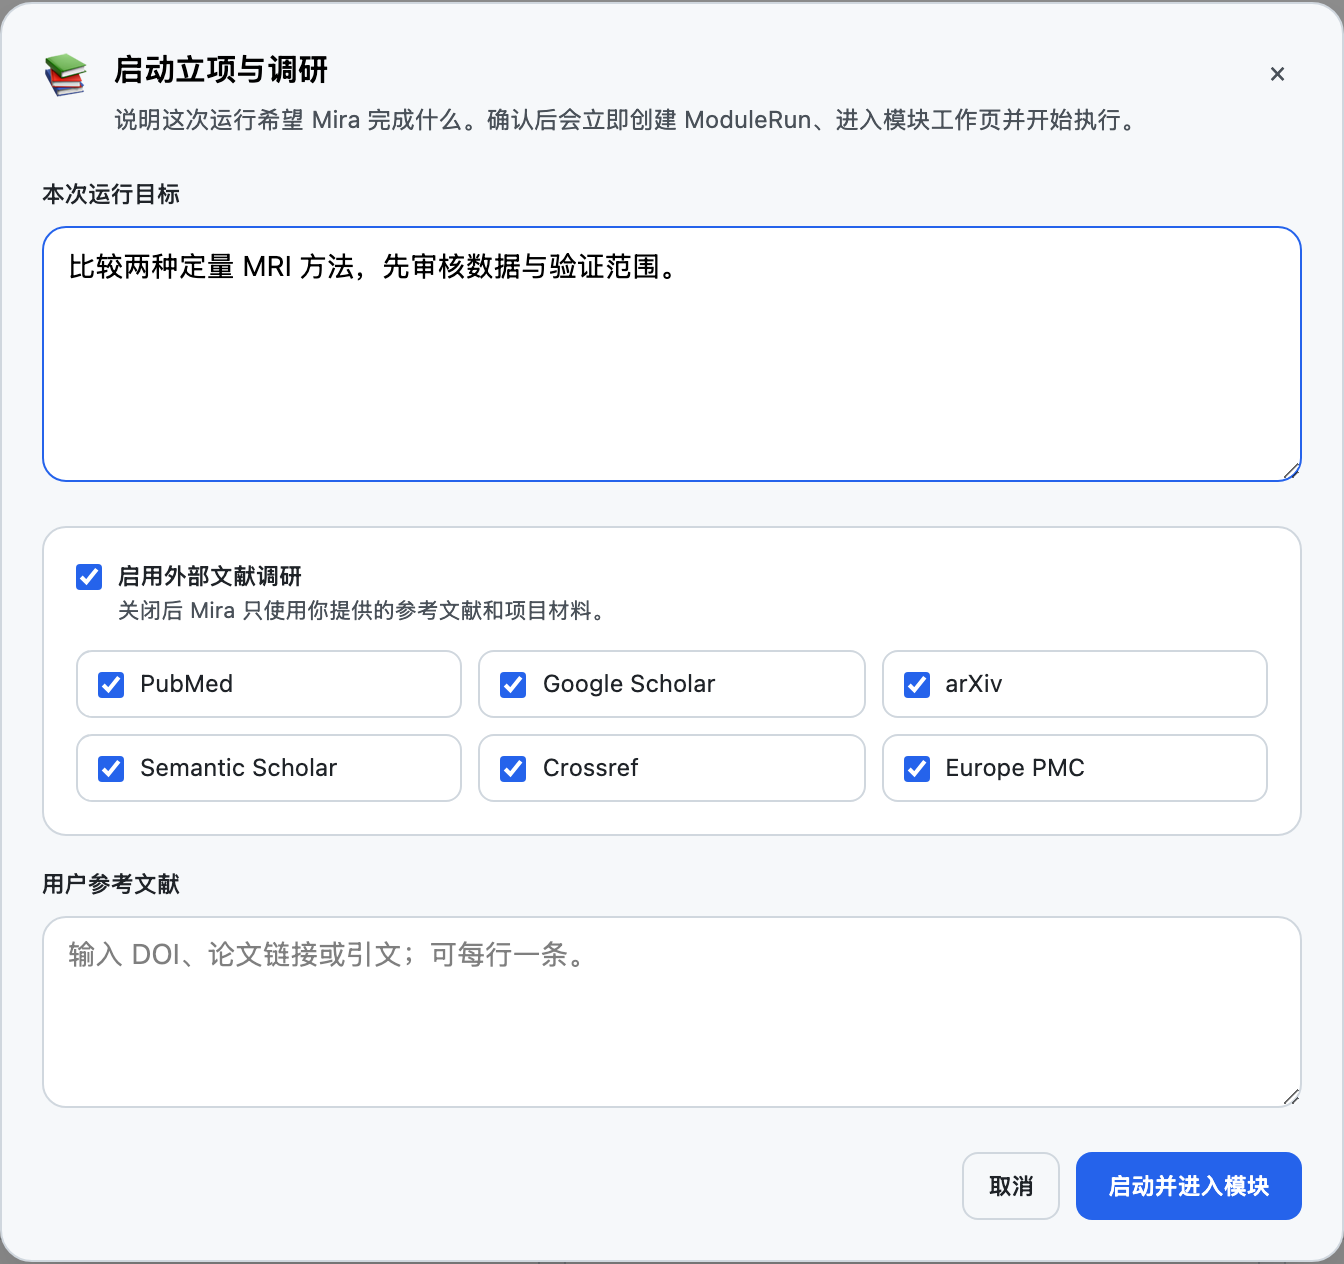The height and width of the screenshot is (1264, 1344).
Task: Deselect the Crossref source
Action: coord(513,769)
